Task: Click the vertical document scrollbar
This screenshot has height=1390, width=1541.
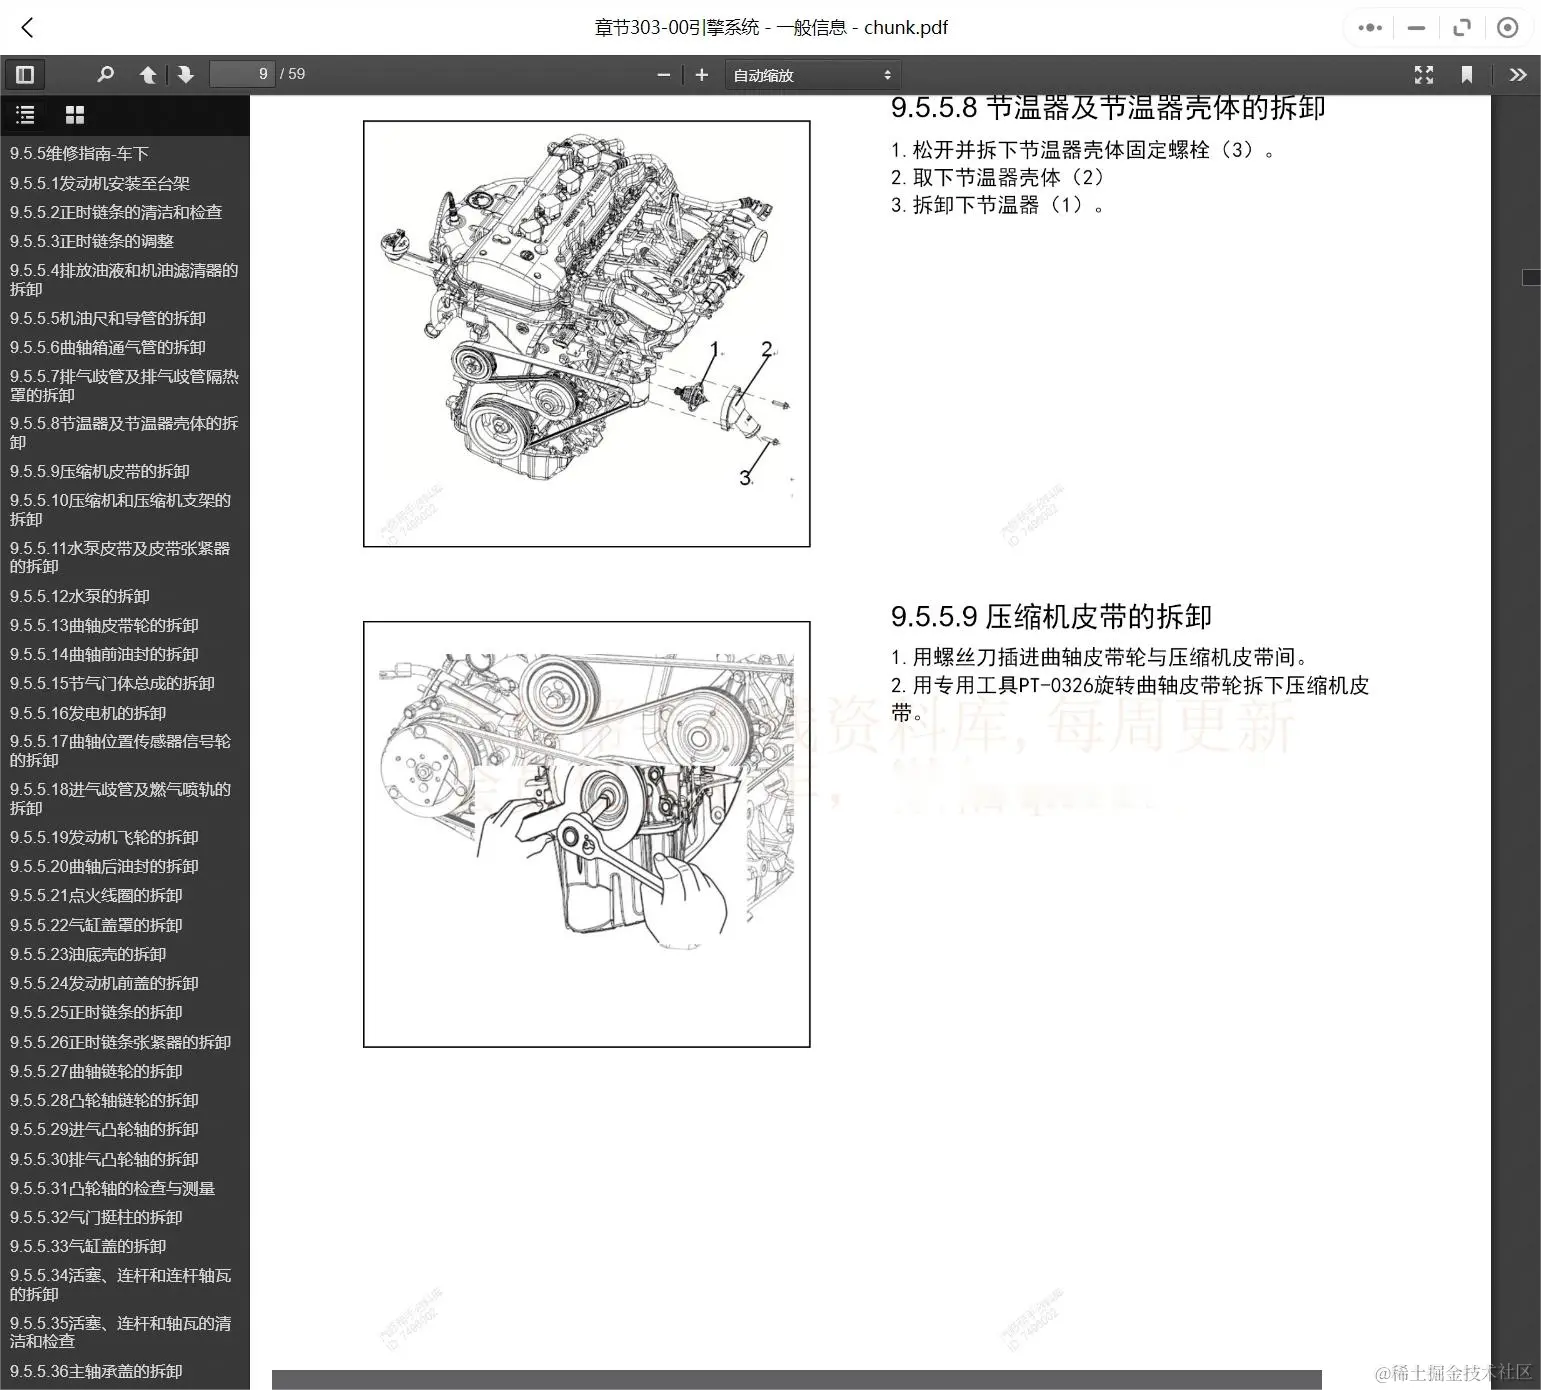Action: [x=1530, y=277]
